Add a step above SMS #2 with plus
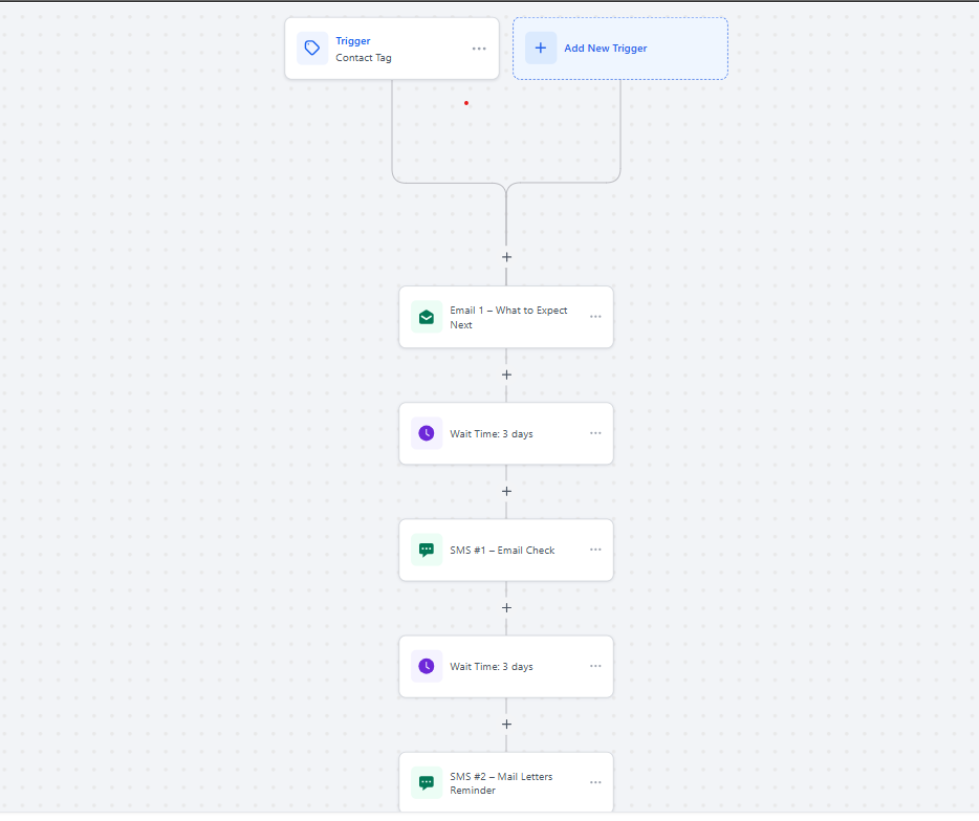 pyautogui.click(x=506, y=724)
